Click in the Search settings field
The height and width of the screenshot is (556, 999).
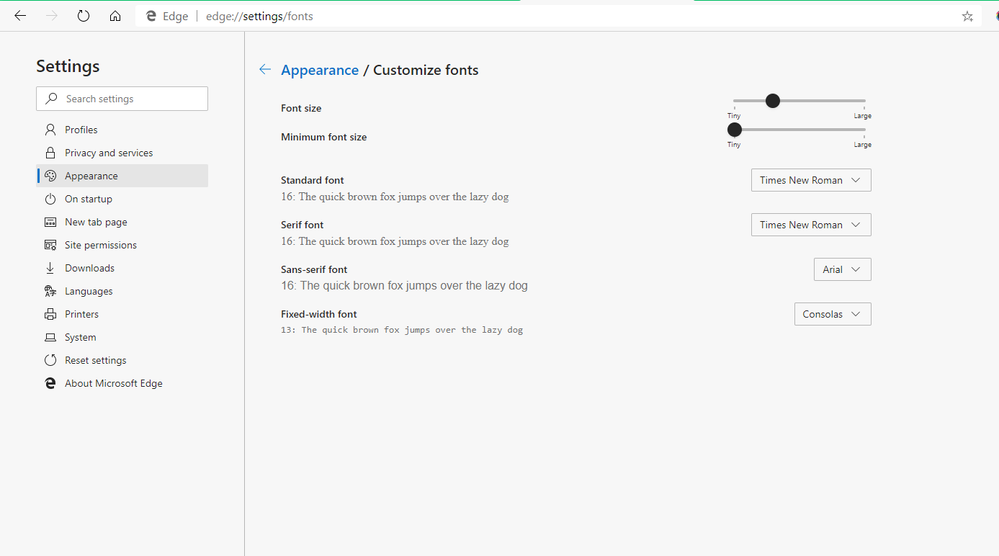click(x=122, y=99)
